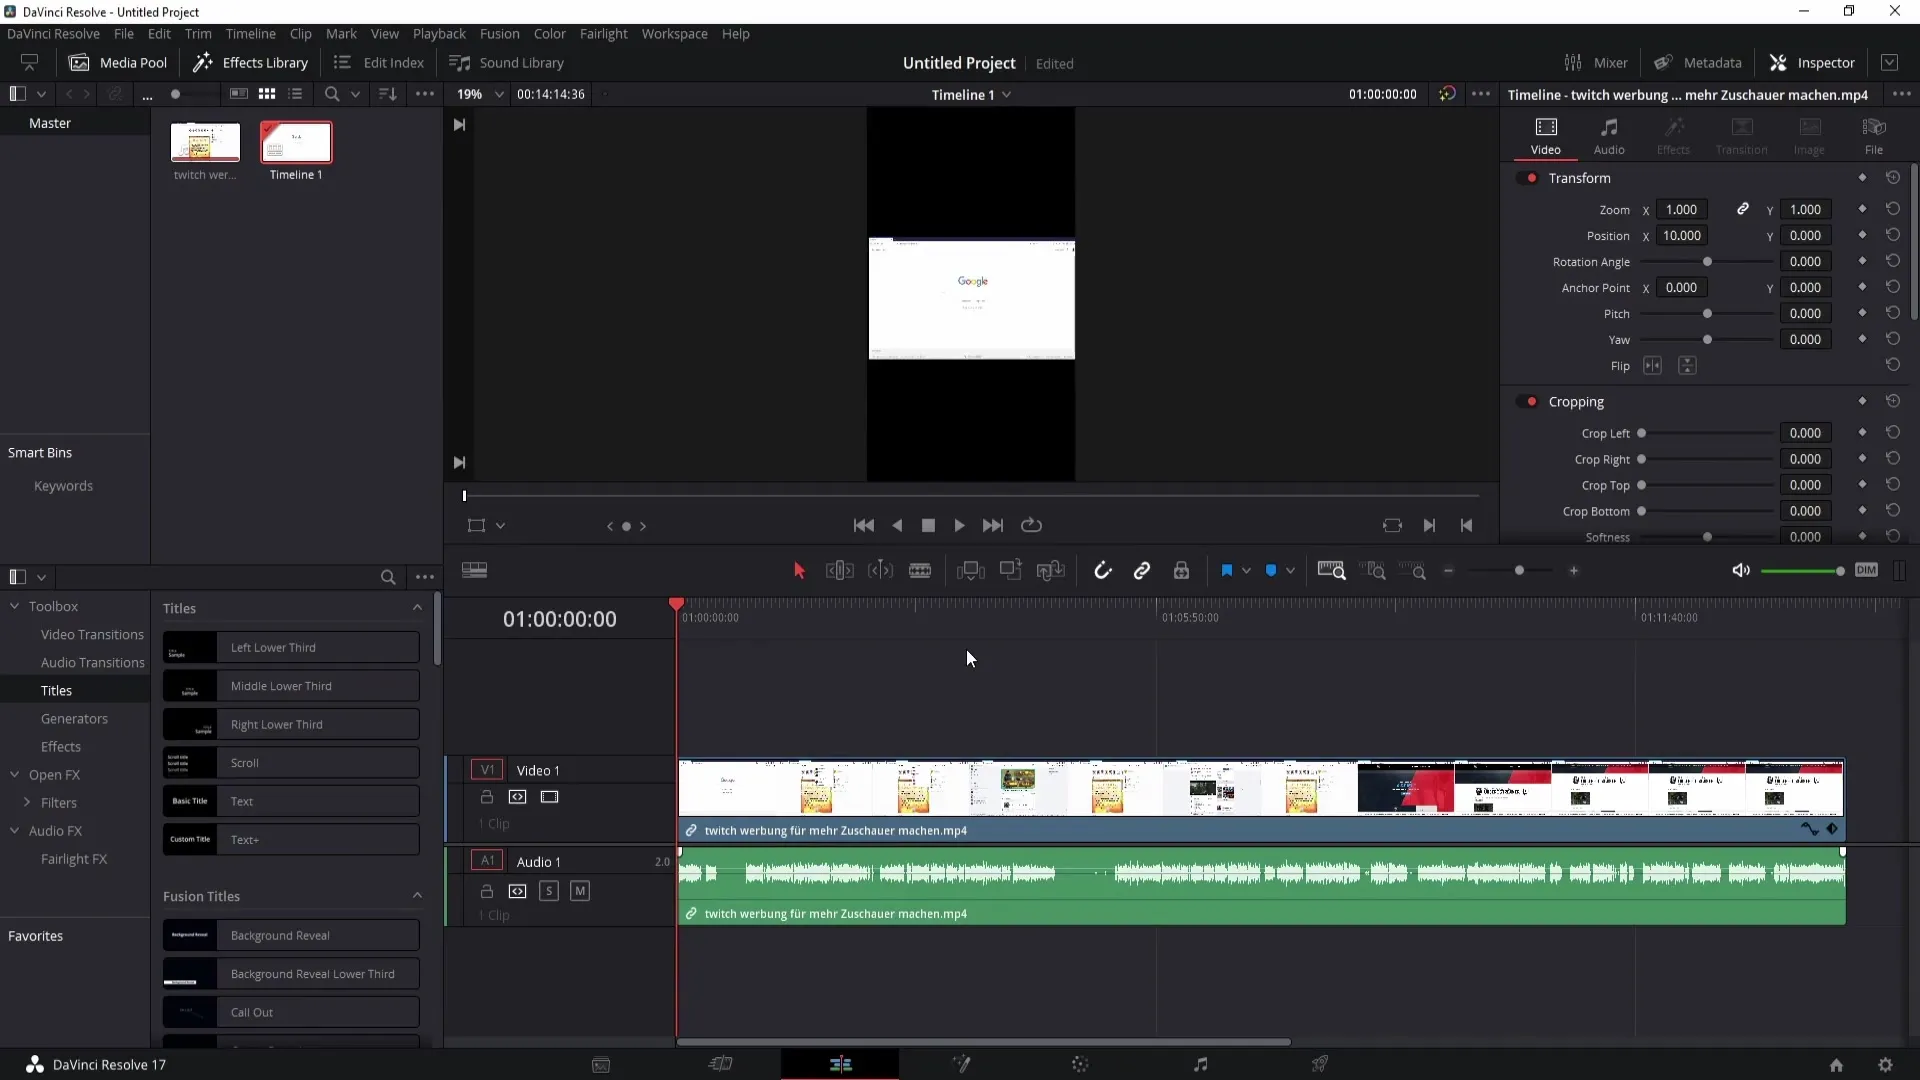Click the Color page icon bottom bar
The height and width of the screenshot is (1080, 1920).
(1080, 1064)
